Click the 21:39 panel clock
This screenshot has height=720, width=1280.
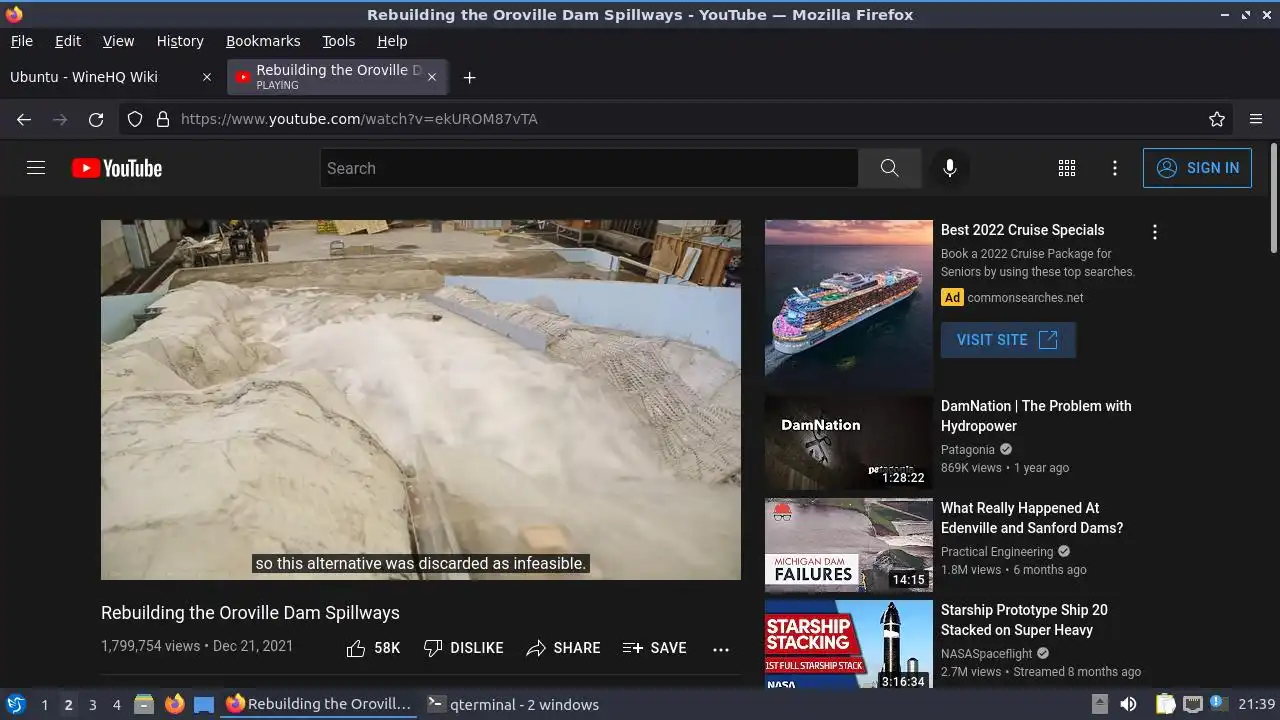point(1257,704)
